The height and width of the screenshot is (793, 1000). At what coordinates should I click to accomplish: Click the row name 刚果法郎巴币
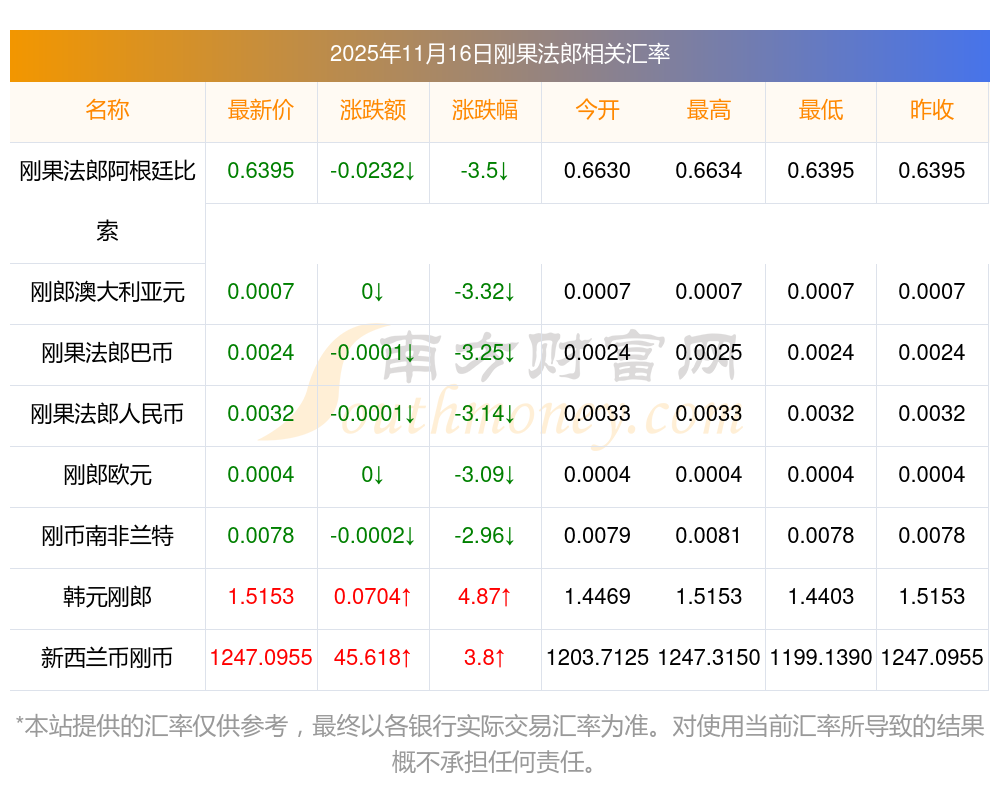pyautogui.click(x=107, y=353)
